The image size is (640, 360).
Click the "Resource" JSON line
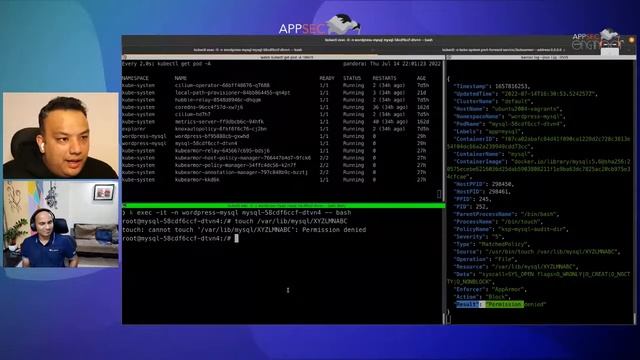(x=517, y=267)
